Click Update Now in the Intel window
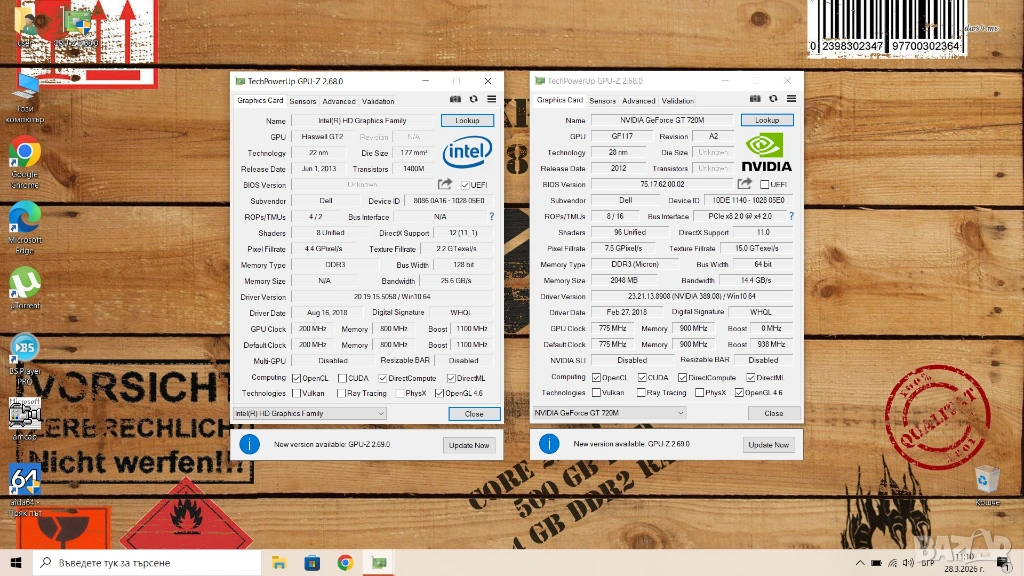The height and width of the screenshot is (576, 1024). pos(468,445)
